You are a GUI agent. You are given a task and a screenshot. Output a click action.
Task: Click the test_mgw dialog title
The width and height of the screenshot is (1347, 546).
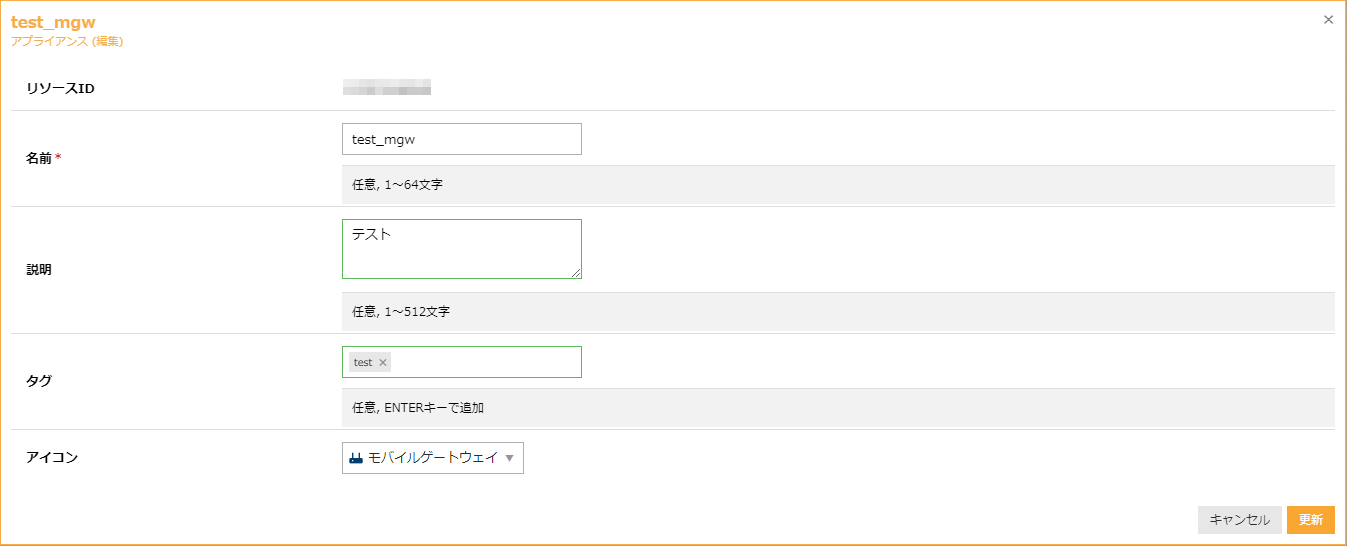tap(53, 23)
